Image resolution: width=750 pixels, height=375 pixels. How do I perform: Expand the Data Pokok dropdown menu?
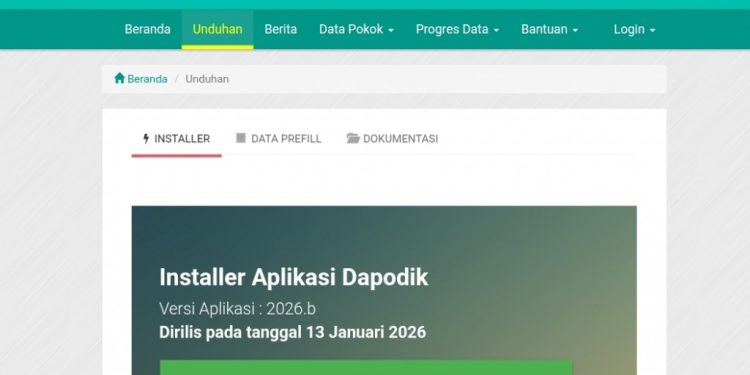(x=356, y=29)
